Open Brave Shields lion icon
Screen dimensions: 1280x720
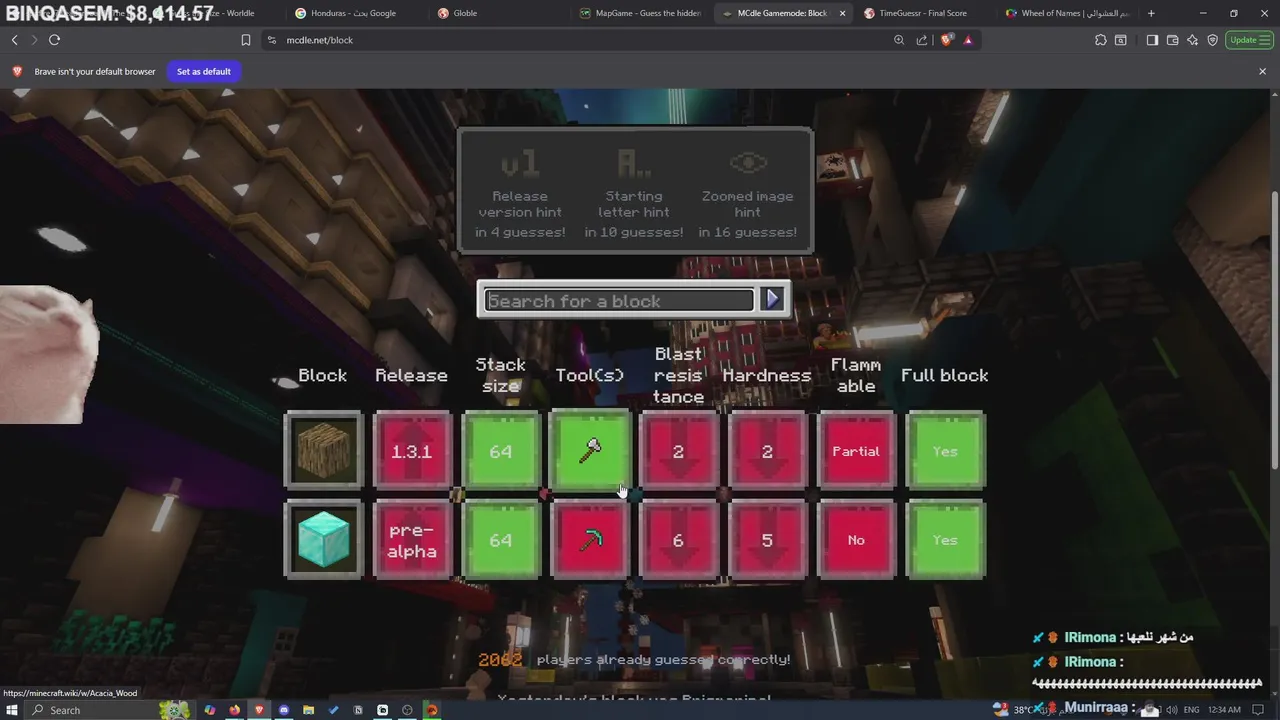(946, 40)
